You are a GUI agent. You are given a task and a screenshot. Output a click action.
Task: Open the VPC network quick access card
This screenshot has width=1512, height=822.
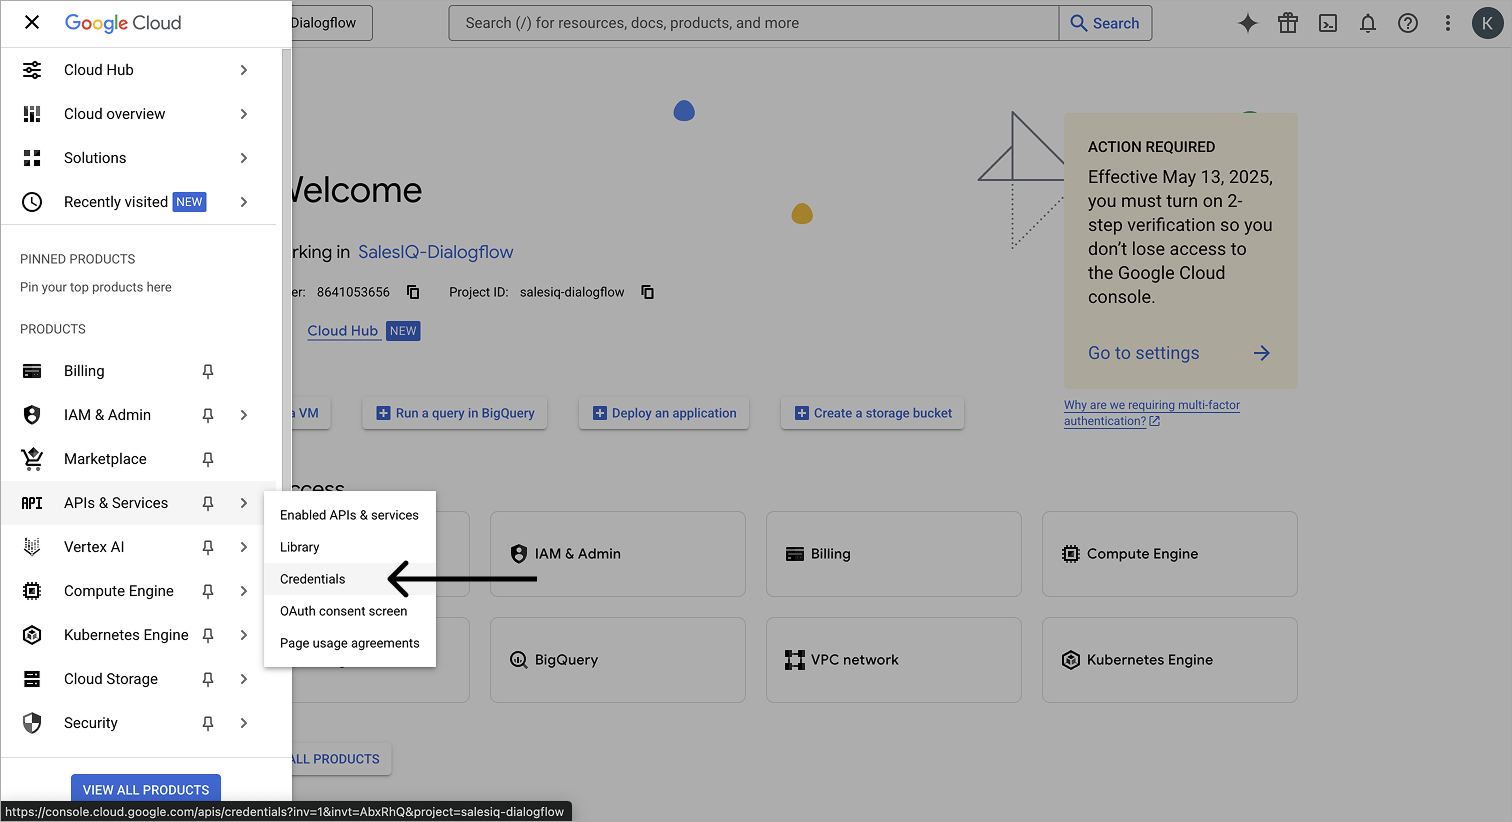(894, 660)
